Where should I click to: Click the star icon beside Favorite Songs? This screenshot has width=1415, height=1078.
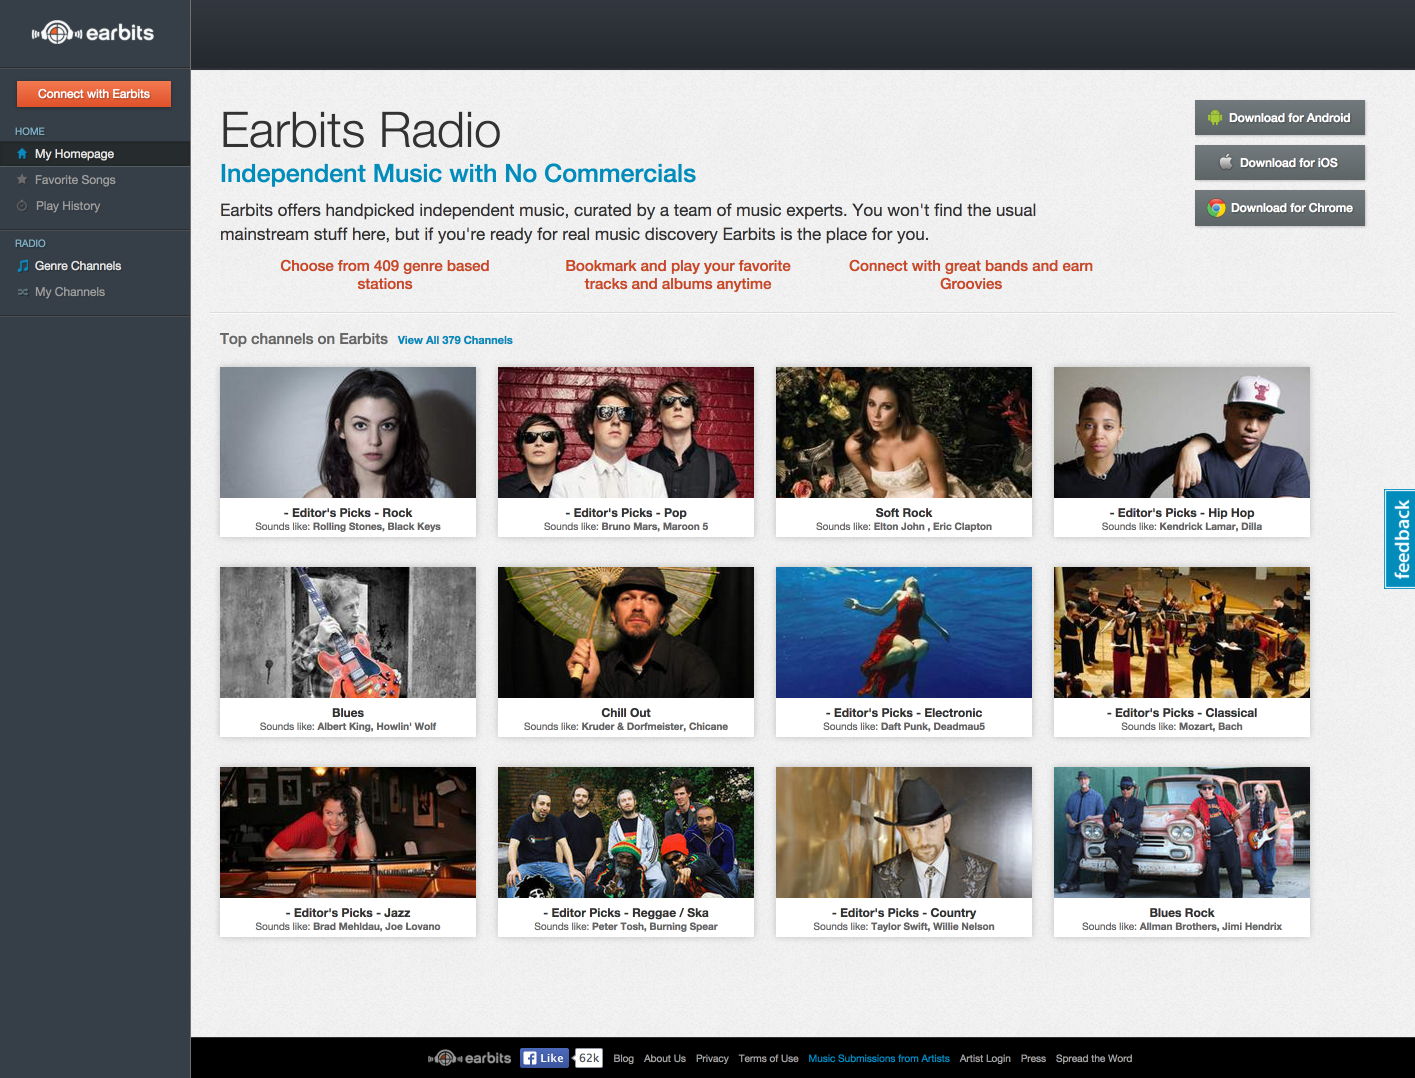pyautogui.click(x=22, y=180)
